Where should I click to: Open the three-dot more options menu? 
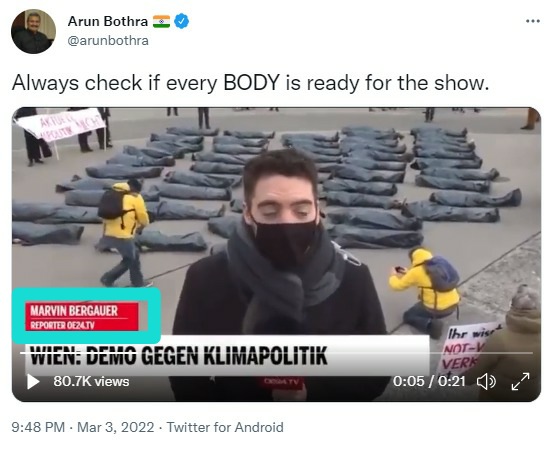click(x=533, y=21)
